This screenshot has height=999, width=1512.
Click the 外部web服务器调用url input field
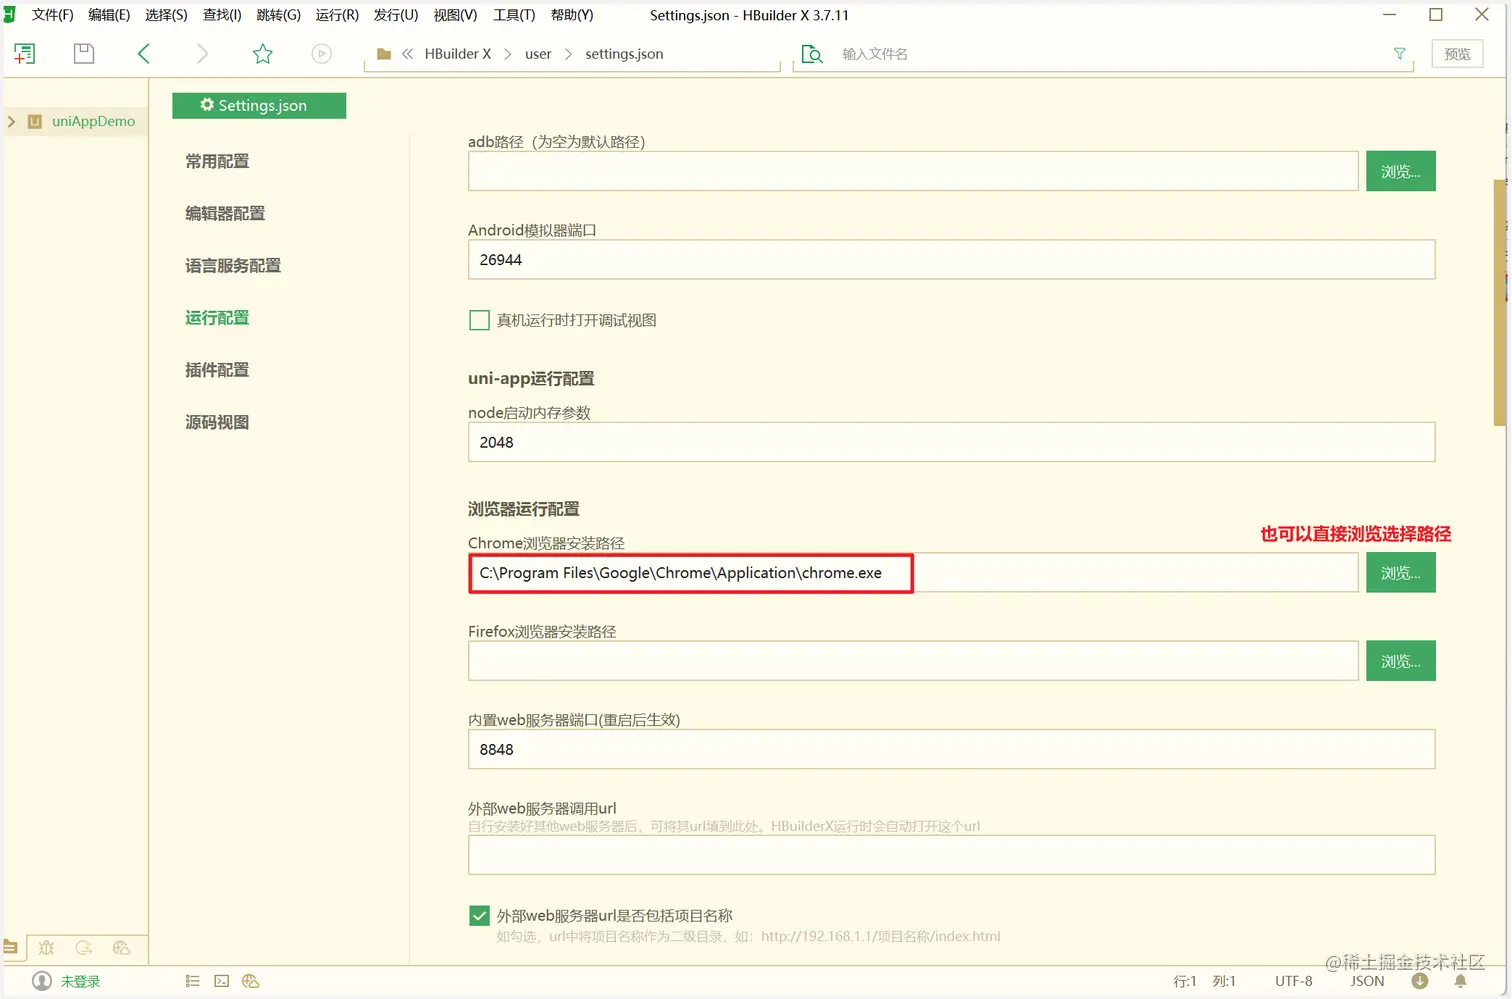(951, 855)
